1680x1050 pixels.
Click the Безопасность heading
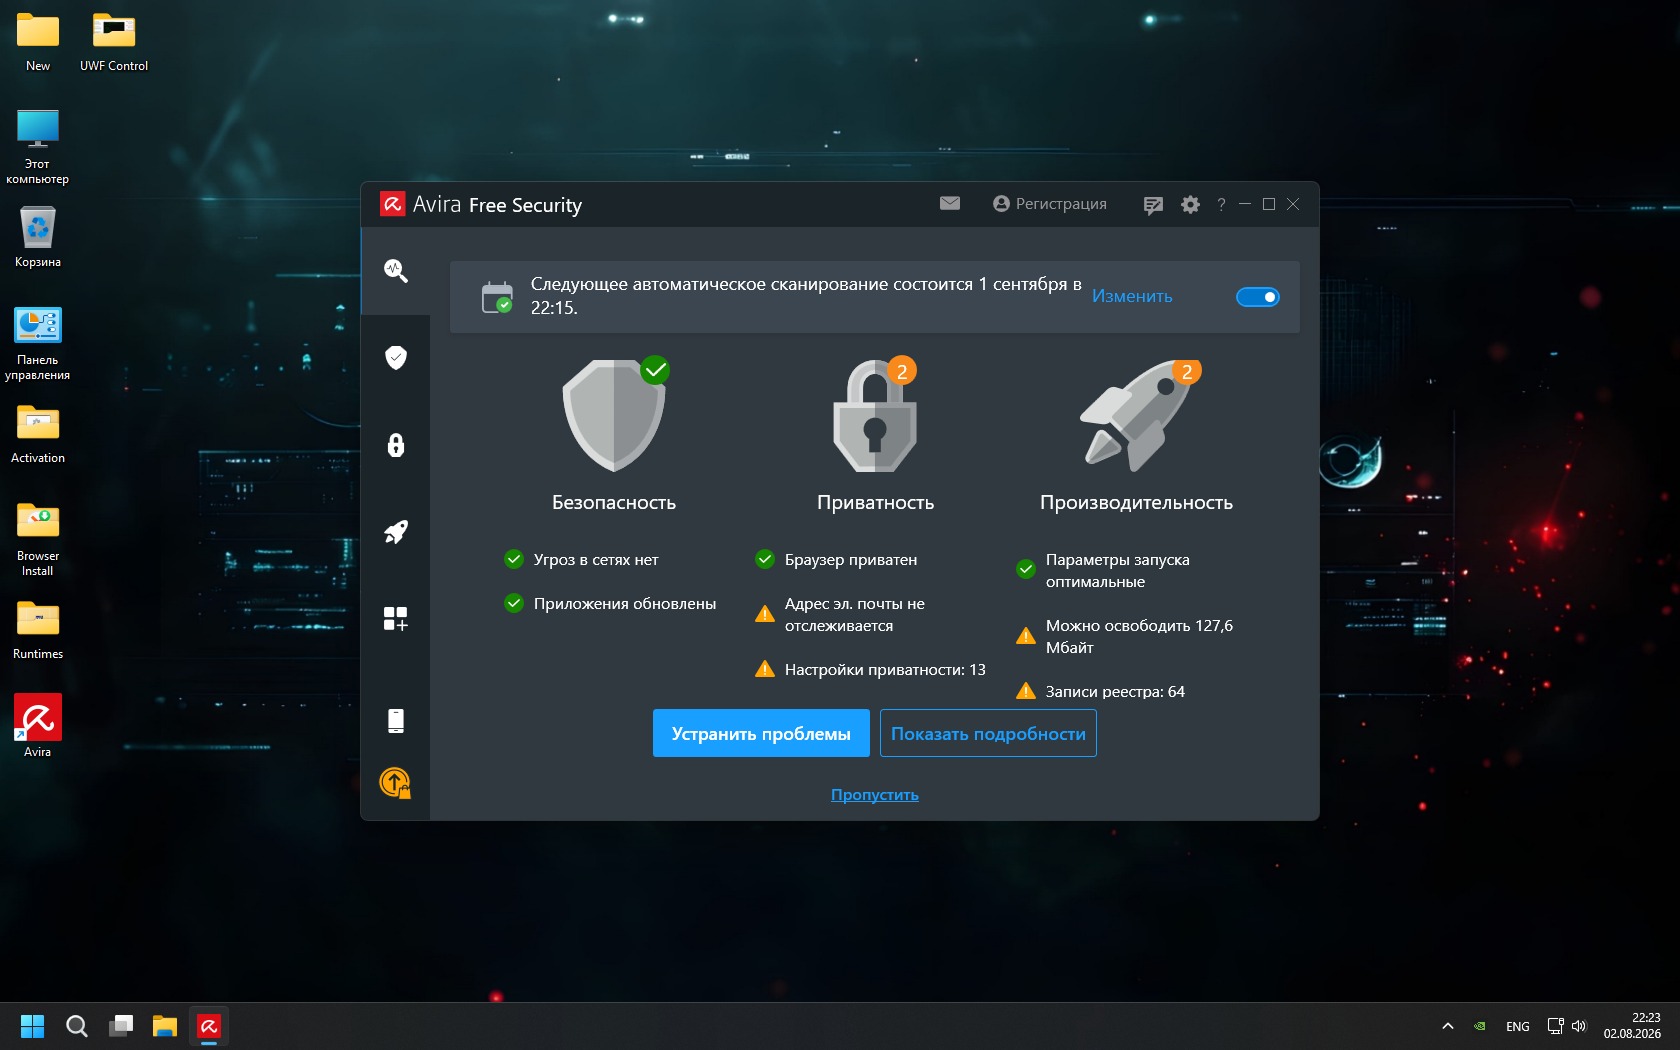pos(614,502)
